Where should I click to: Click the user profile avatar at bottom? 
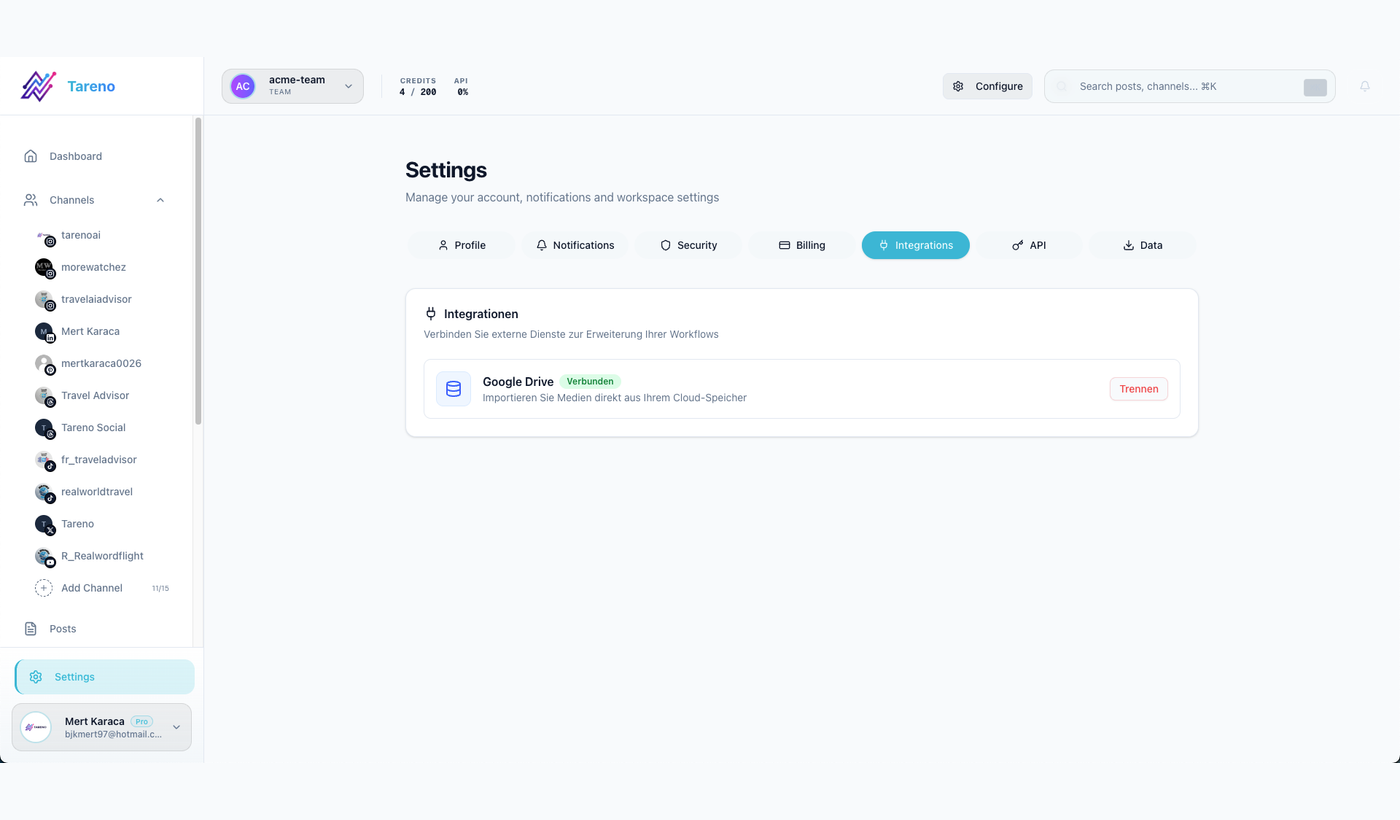coord(36,727)
